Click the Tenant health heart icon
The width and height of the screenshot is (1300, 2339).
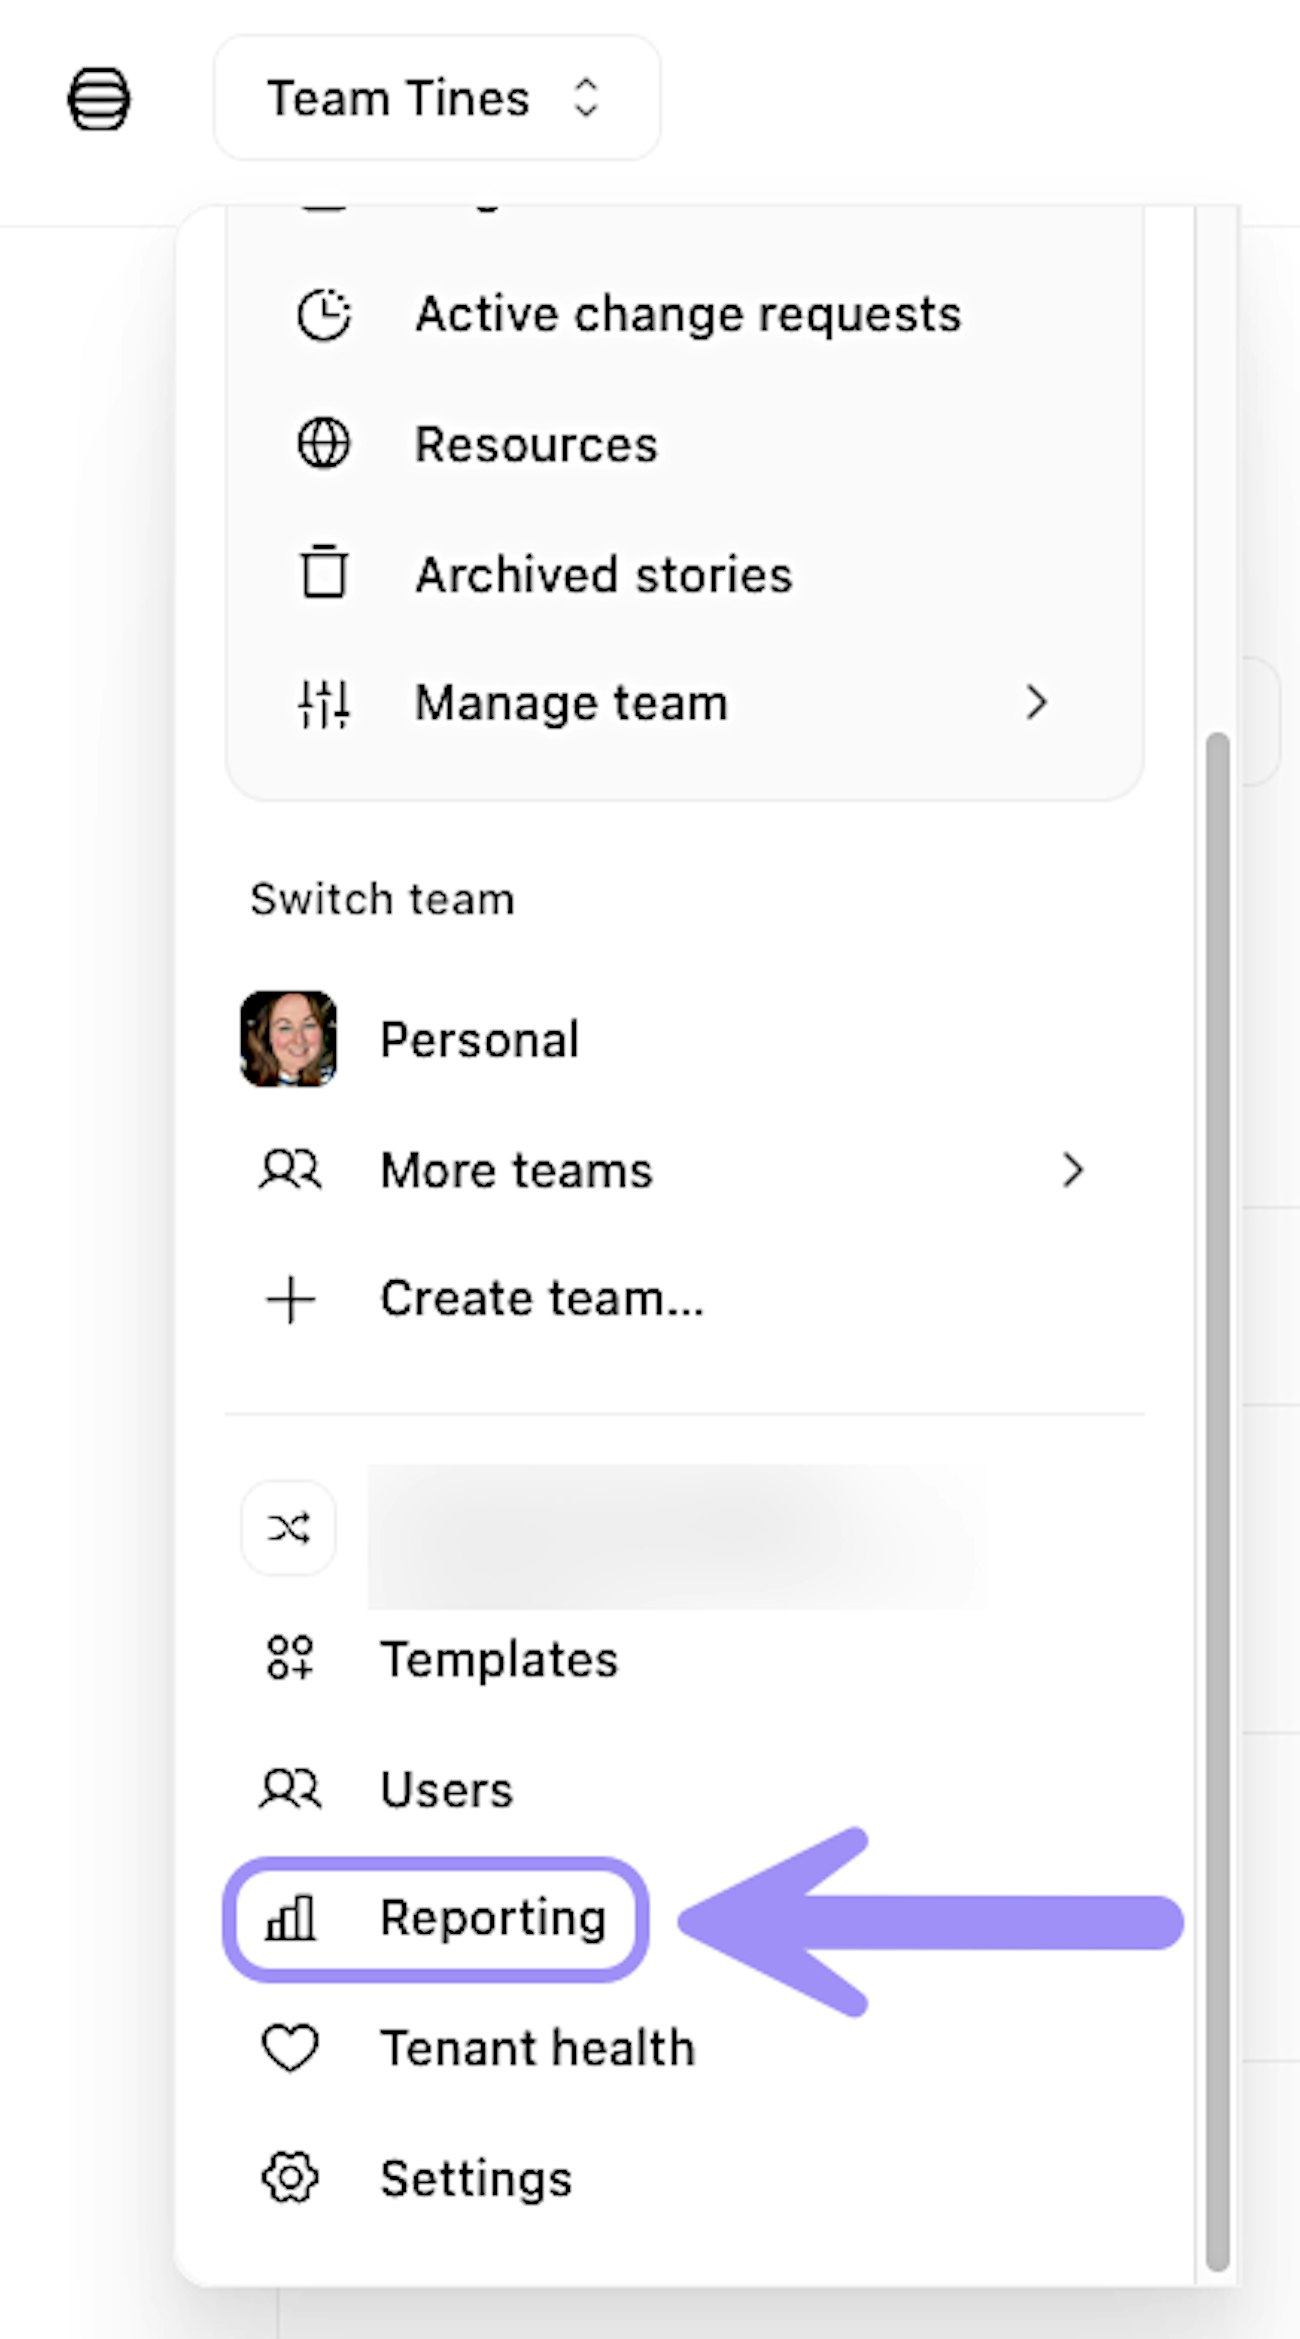[x=290, y=2048]
